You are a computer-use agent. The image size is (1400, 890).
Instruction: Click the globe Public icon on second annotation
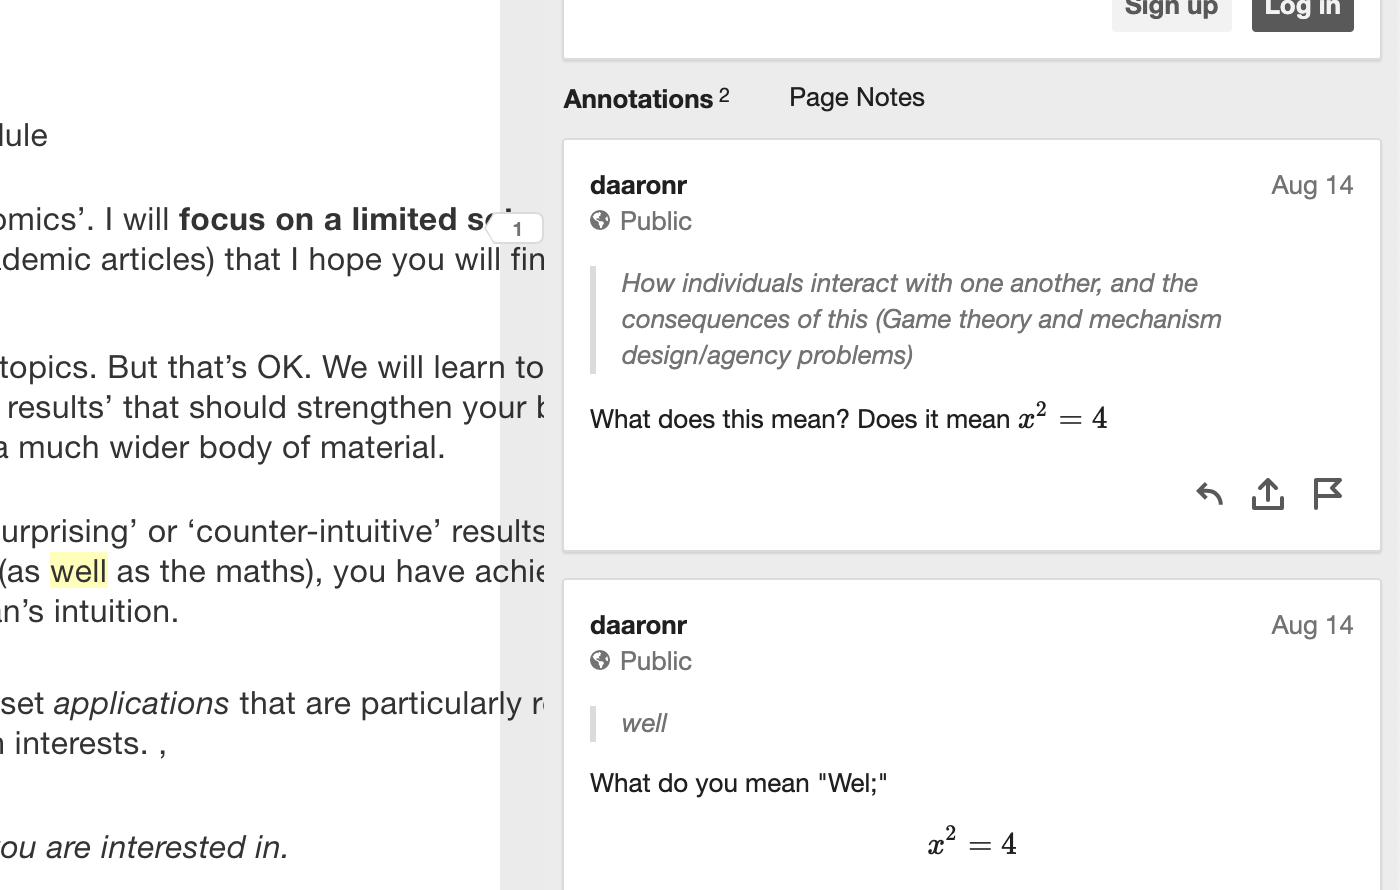click(x=600, y=661)
